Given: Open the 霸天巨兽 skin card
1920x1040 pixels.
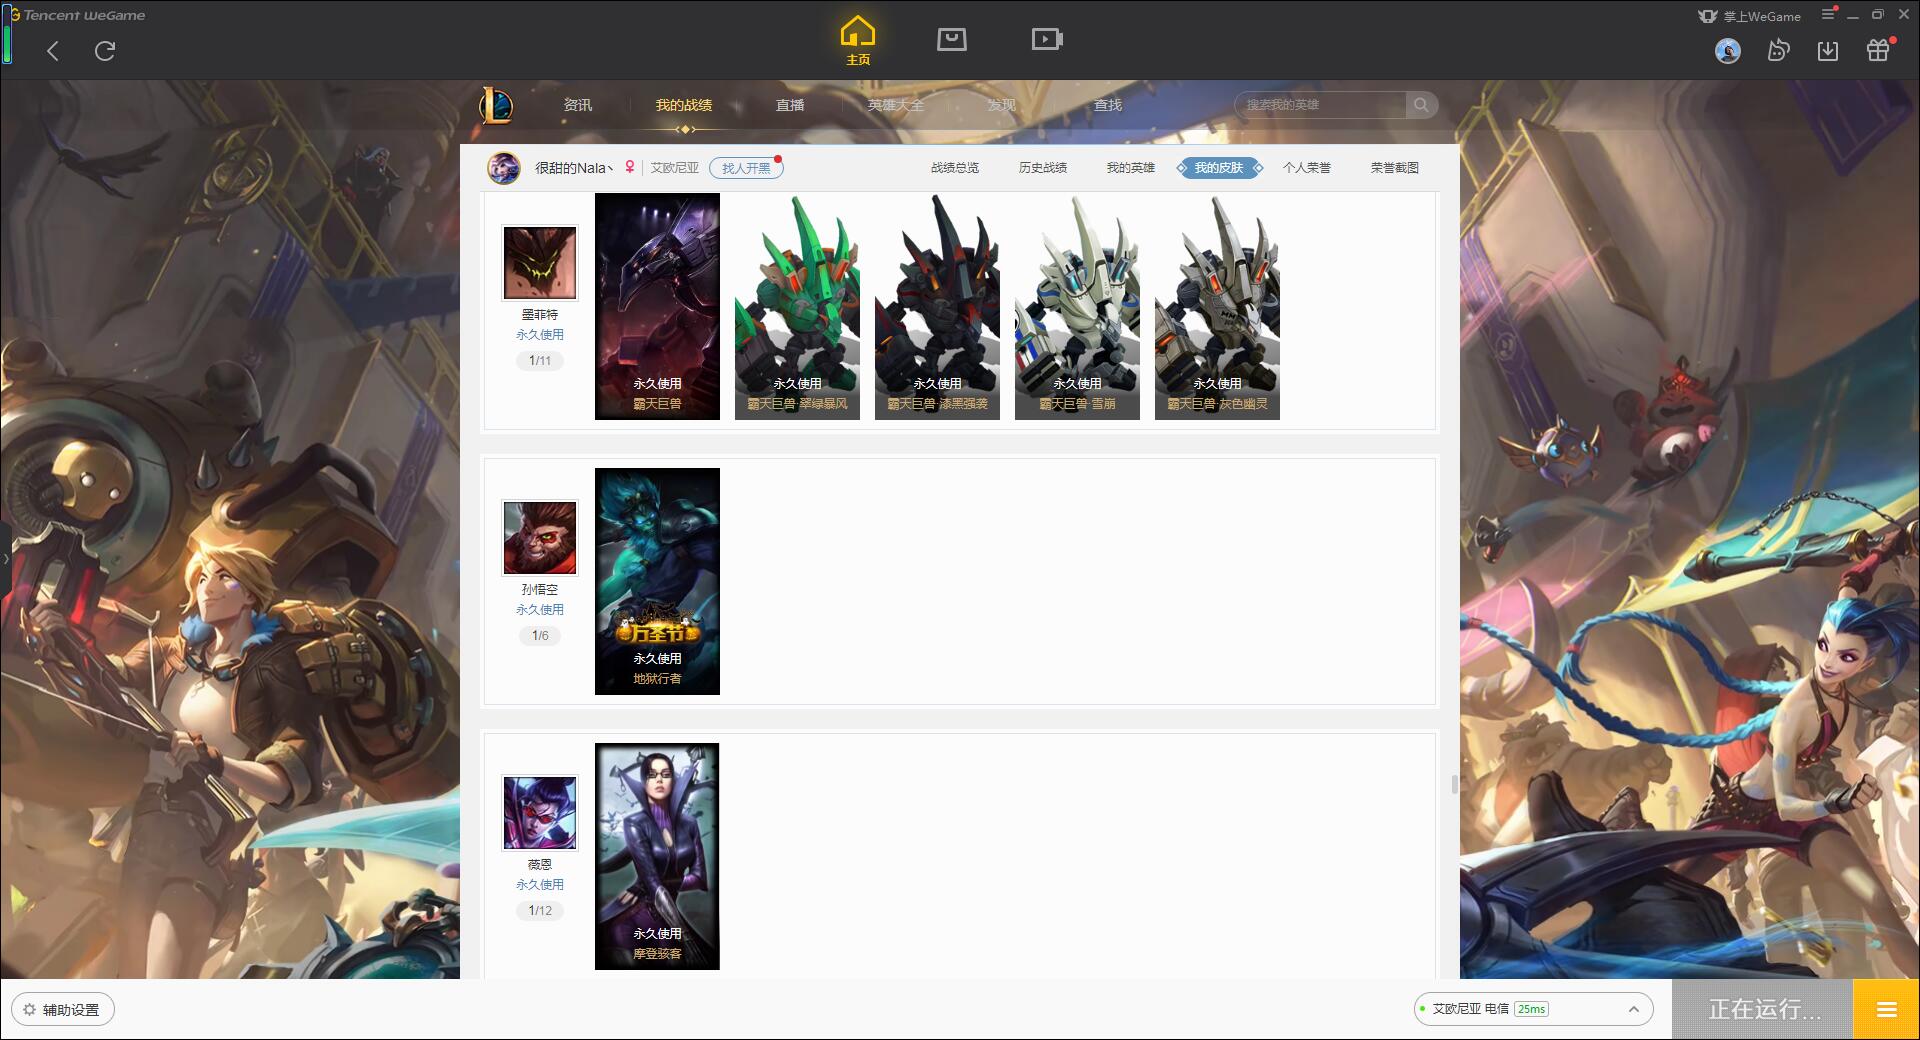Looking at the screenshot, I should tap(657, 306).
